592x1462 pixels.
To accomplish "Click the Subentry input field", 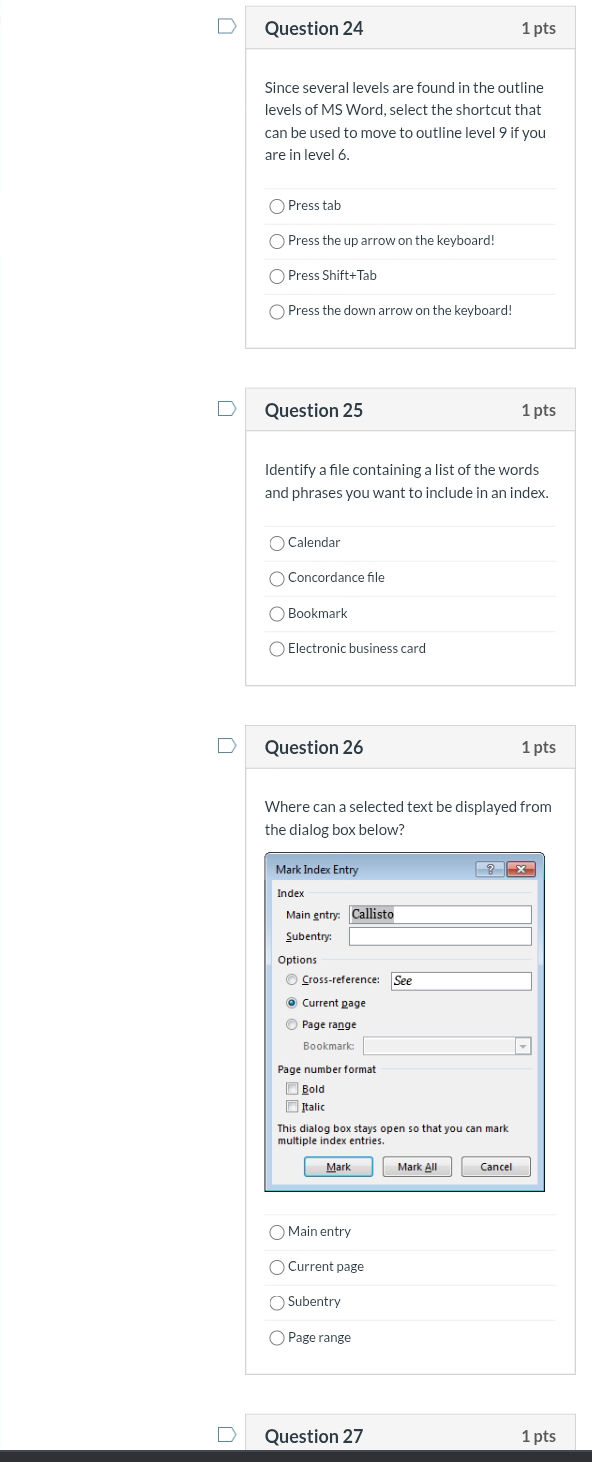I will click(440, 935).
